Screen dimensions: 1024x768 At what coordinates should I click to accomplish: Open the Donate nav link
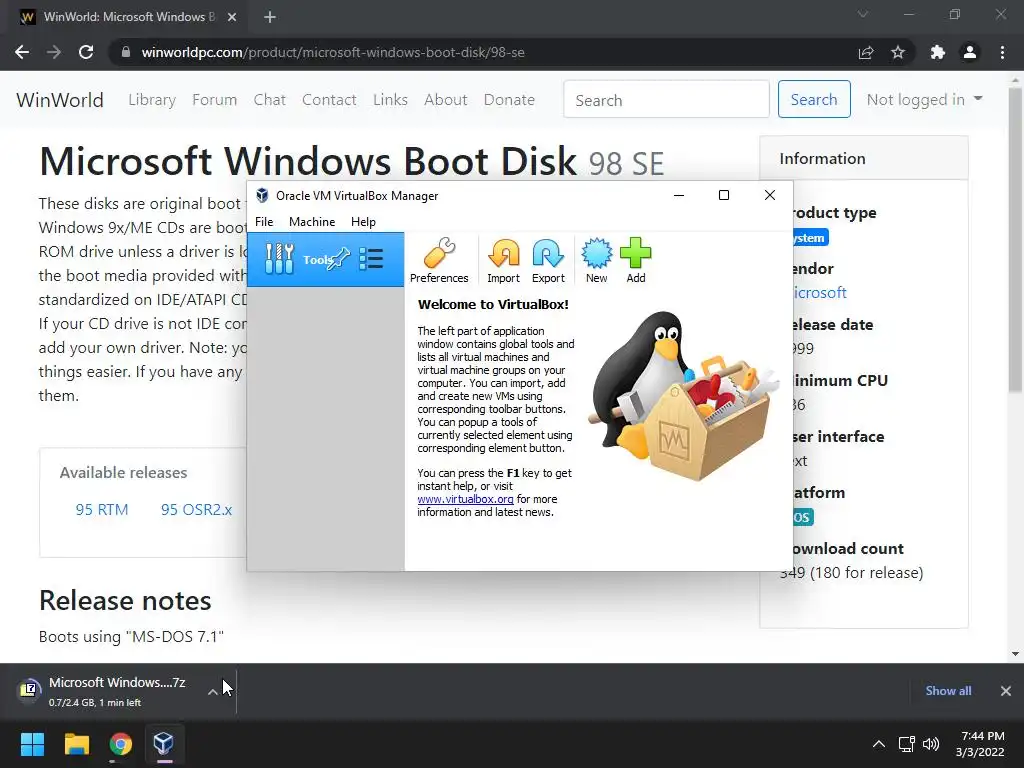[x=509, y=100]
